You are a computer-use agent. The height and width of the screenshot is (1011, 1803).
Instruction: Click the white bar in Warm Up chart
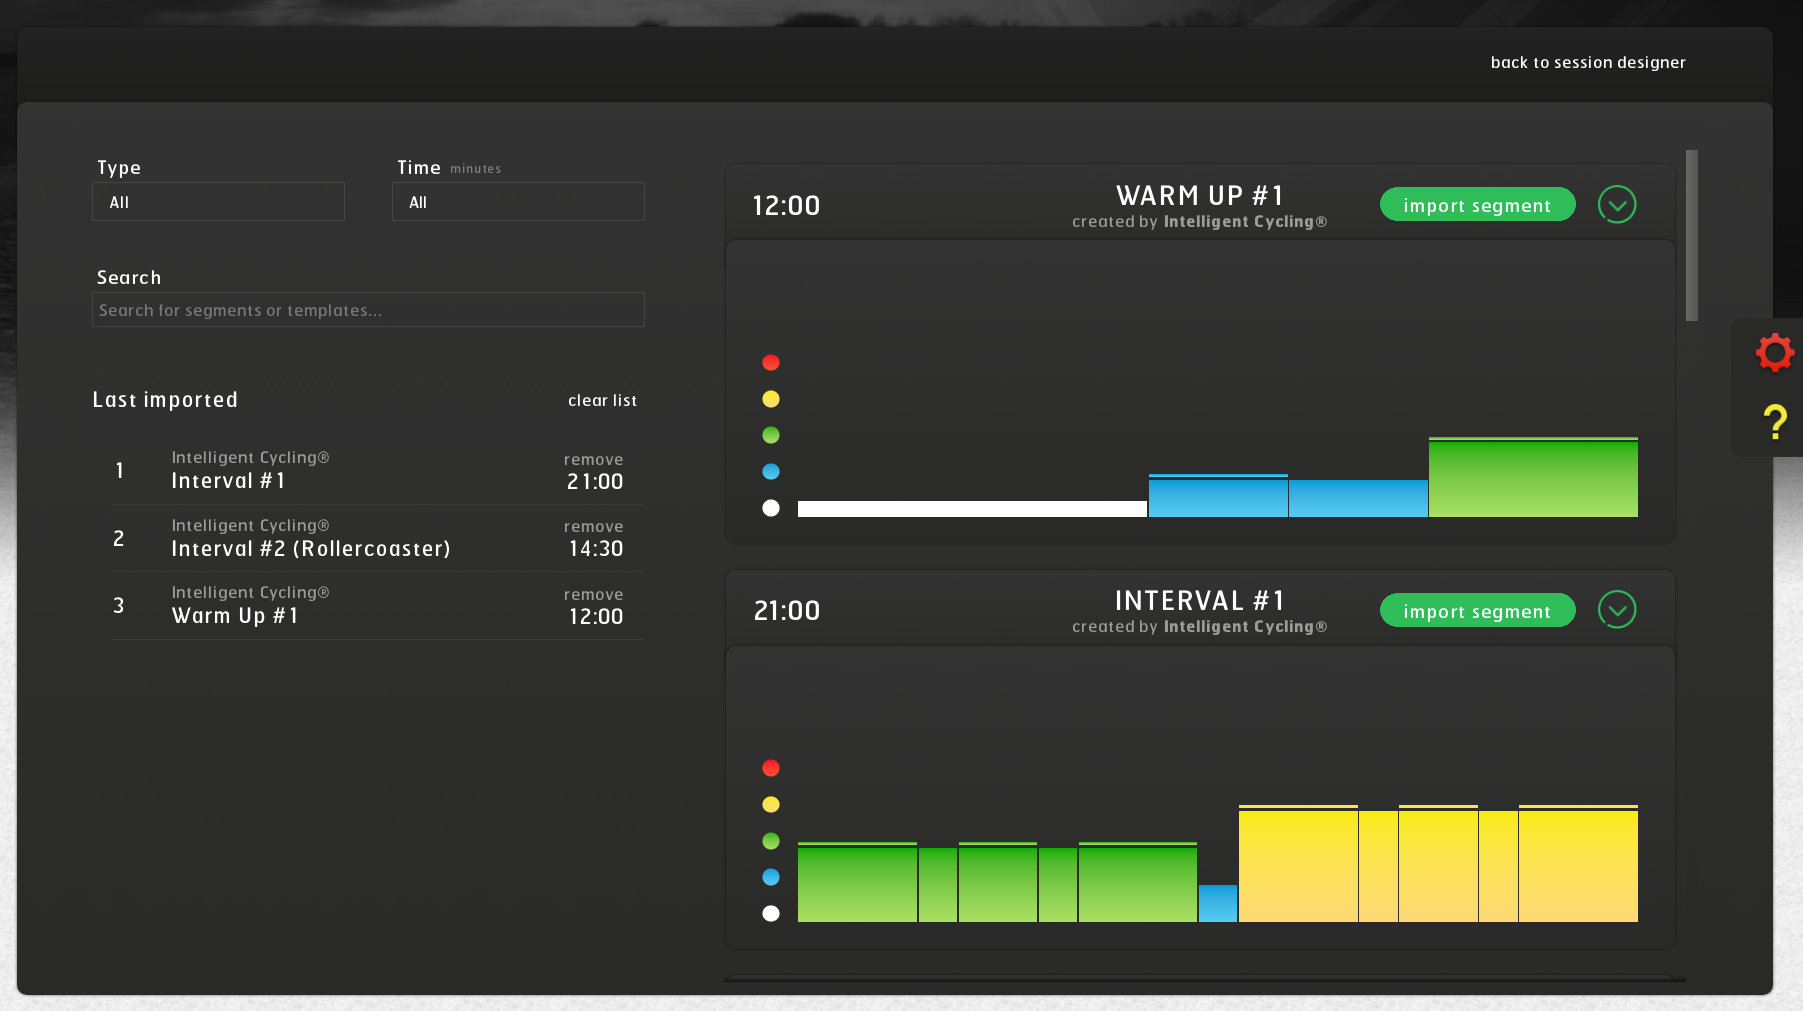click(x=972, y=509)
